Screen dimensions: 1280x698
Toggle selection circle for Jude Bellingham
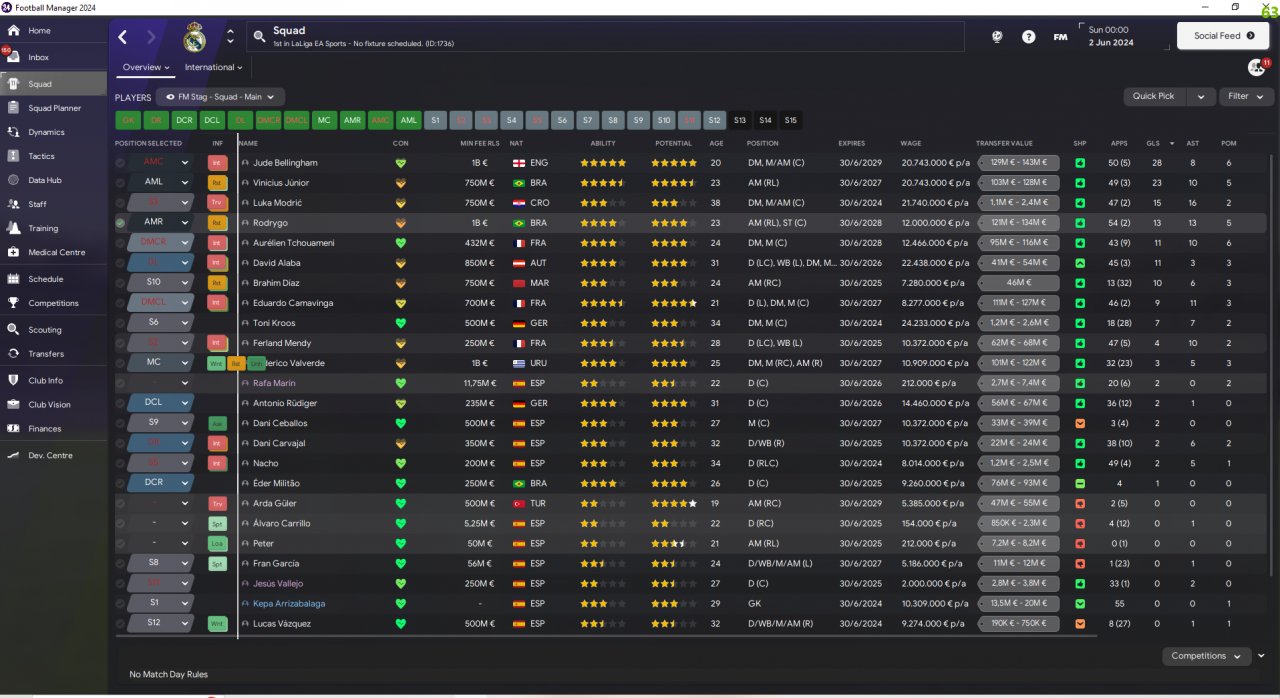120,163
